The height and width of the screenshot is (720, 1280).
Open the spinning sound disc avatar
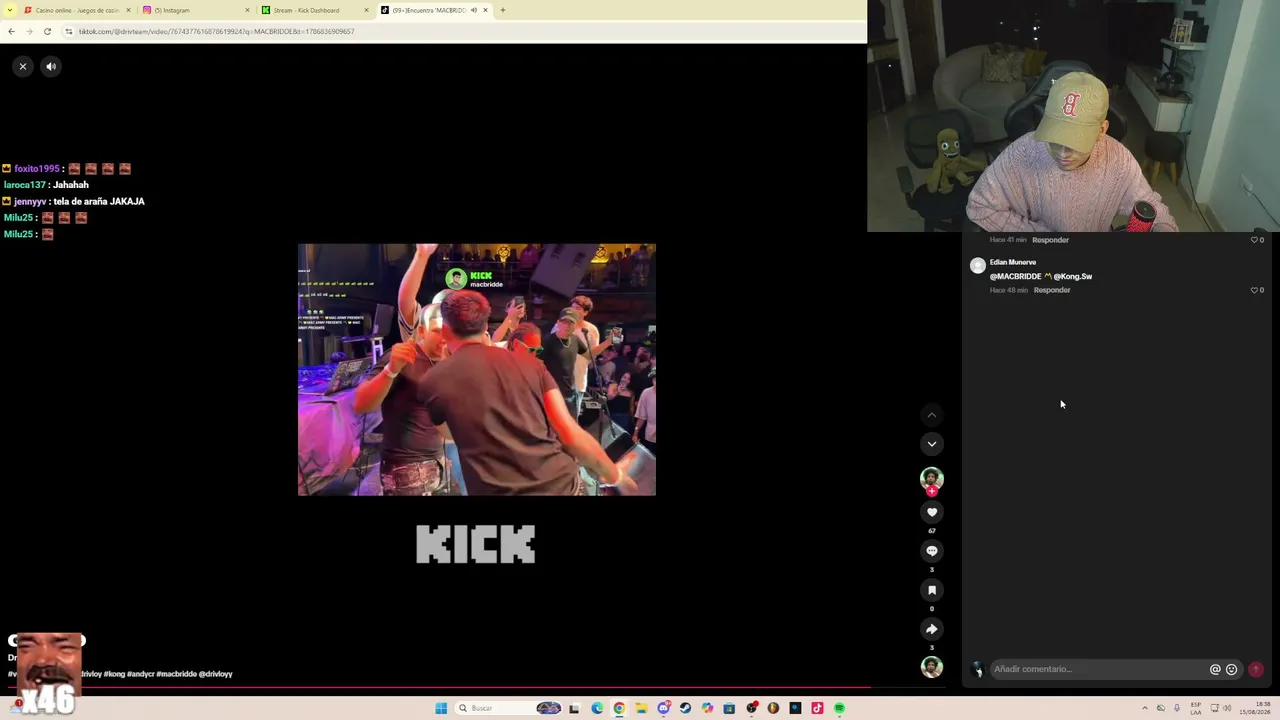[932, 667]
